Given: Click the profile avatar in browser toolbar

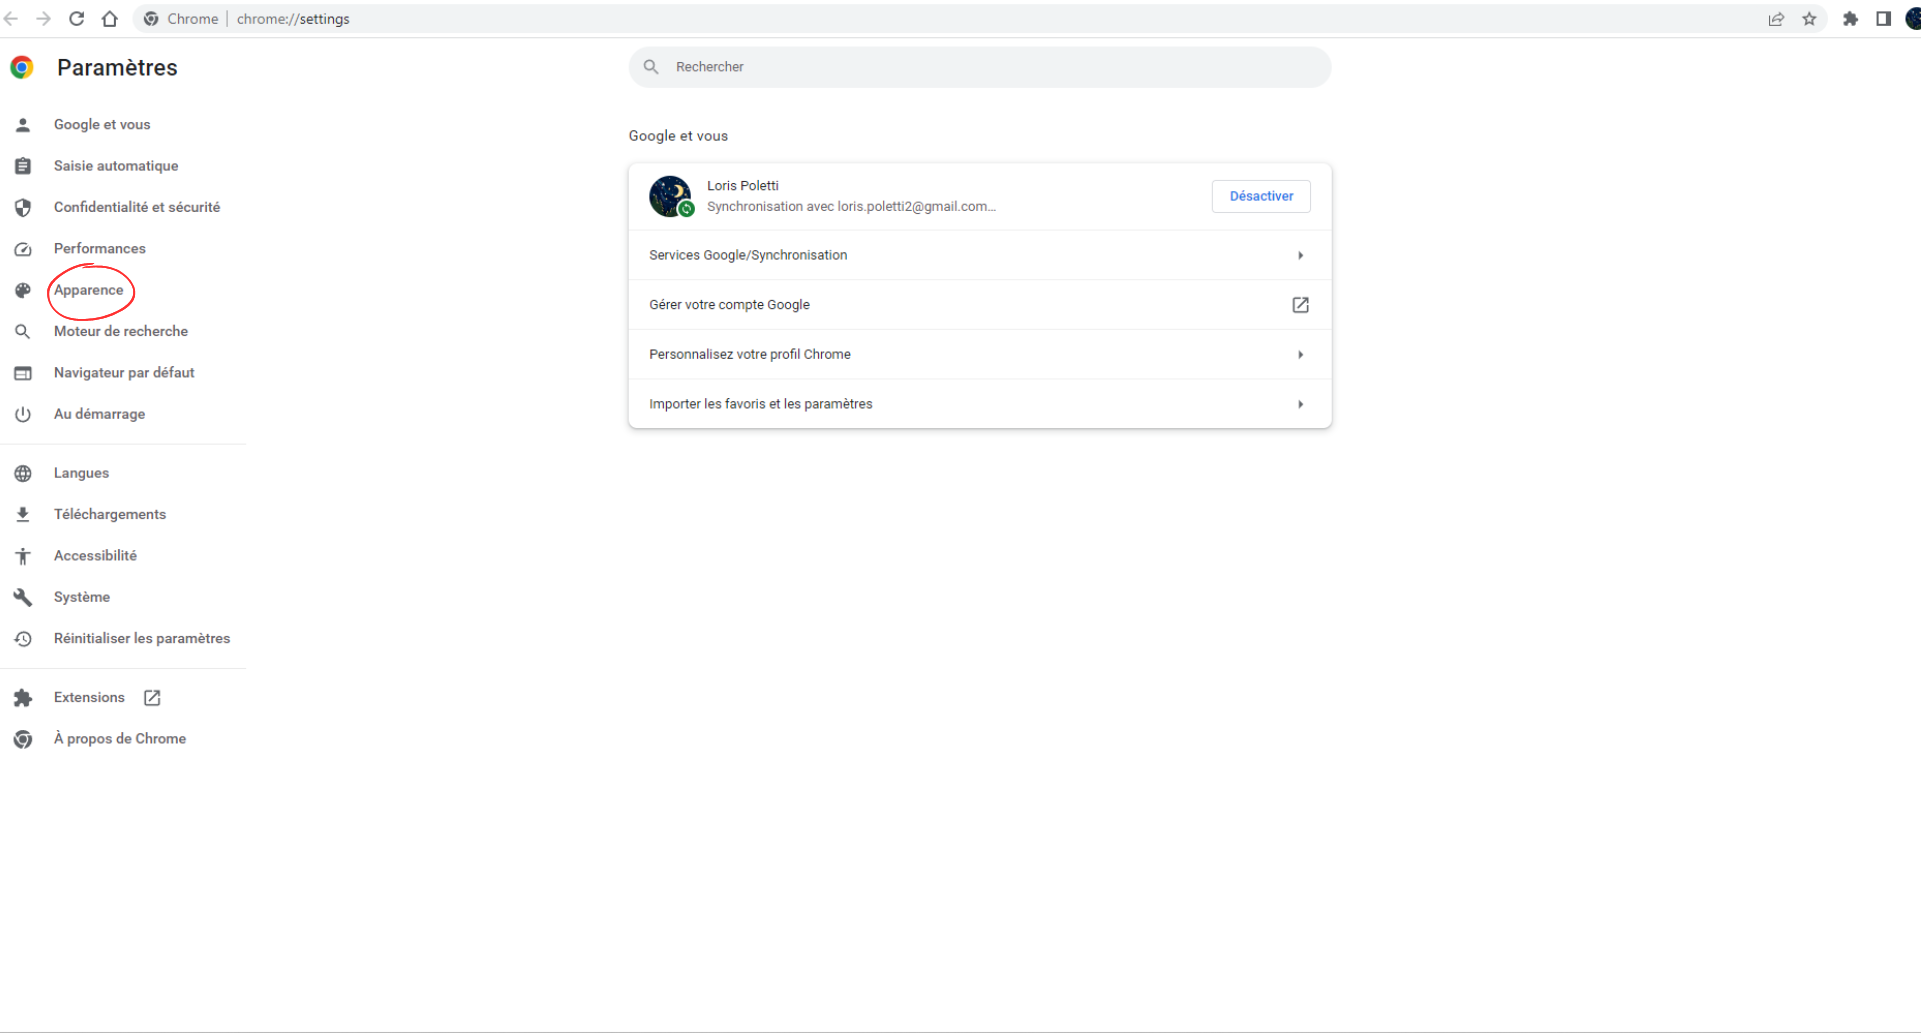Looking at the screenshot, I should [1913, 19].
